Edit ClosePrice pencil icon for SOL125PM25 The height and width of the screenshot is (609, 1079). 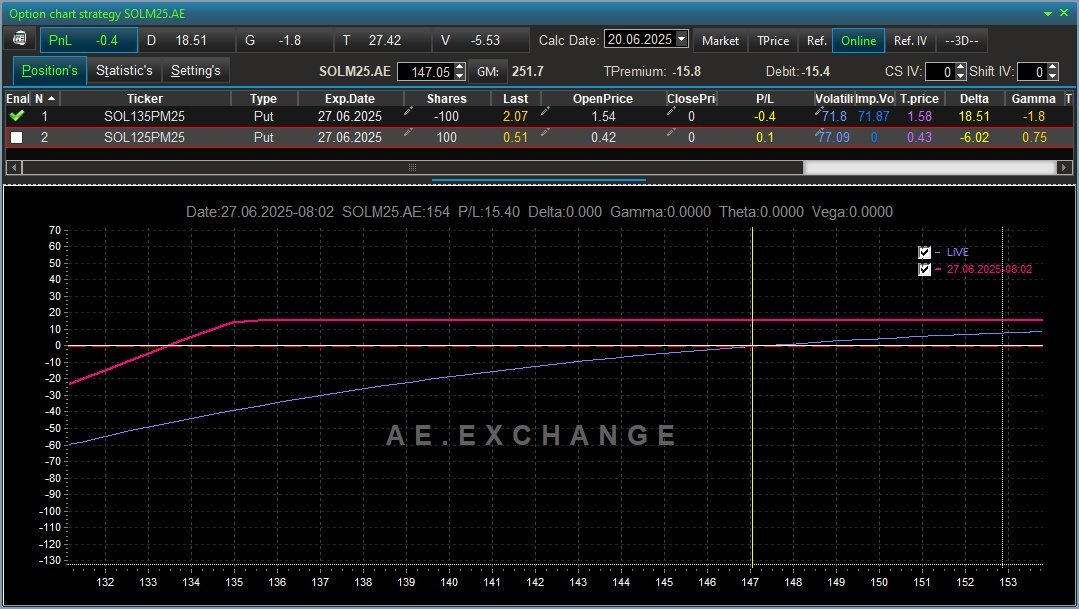[x=672, y=131]
